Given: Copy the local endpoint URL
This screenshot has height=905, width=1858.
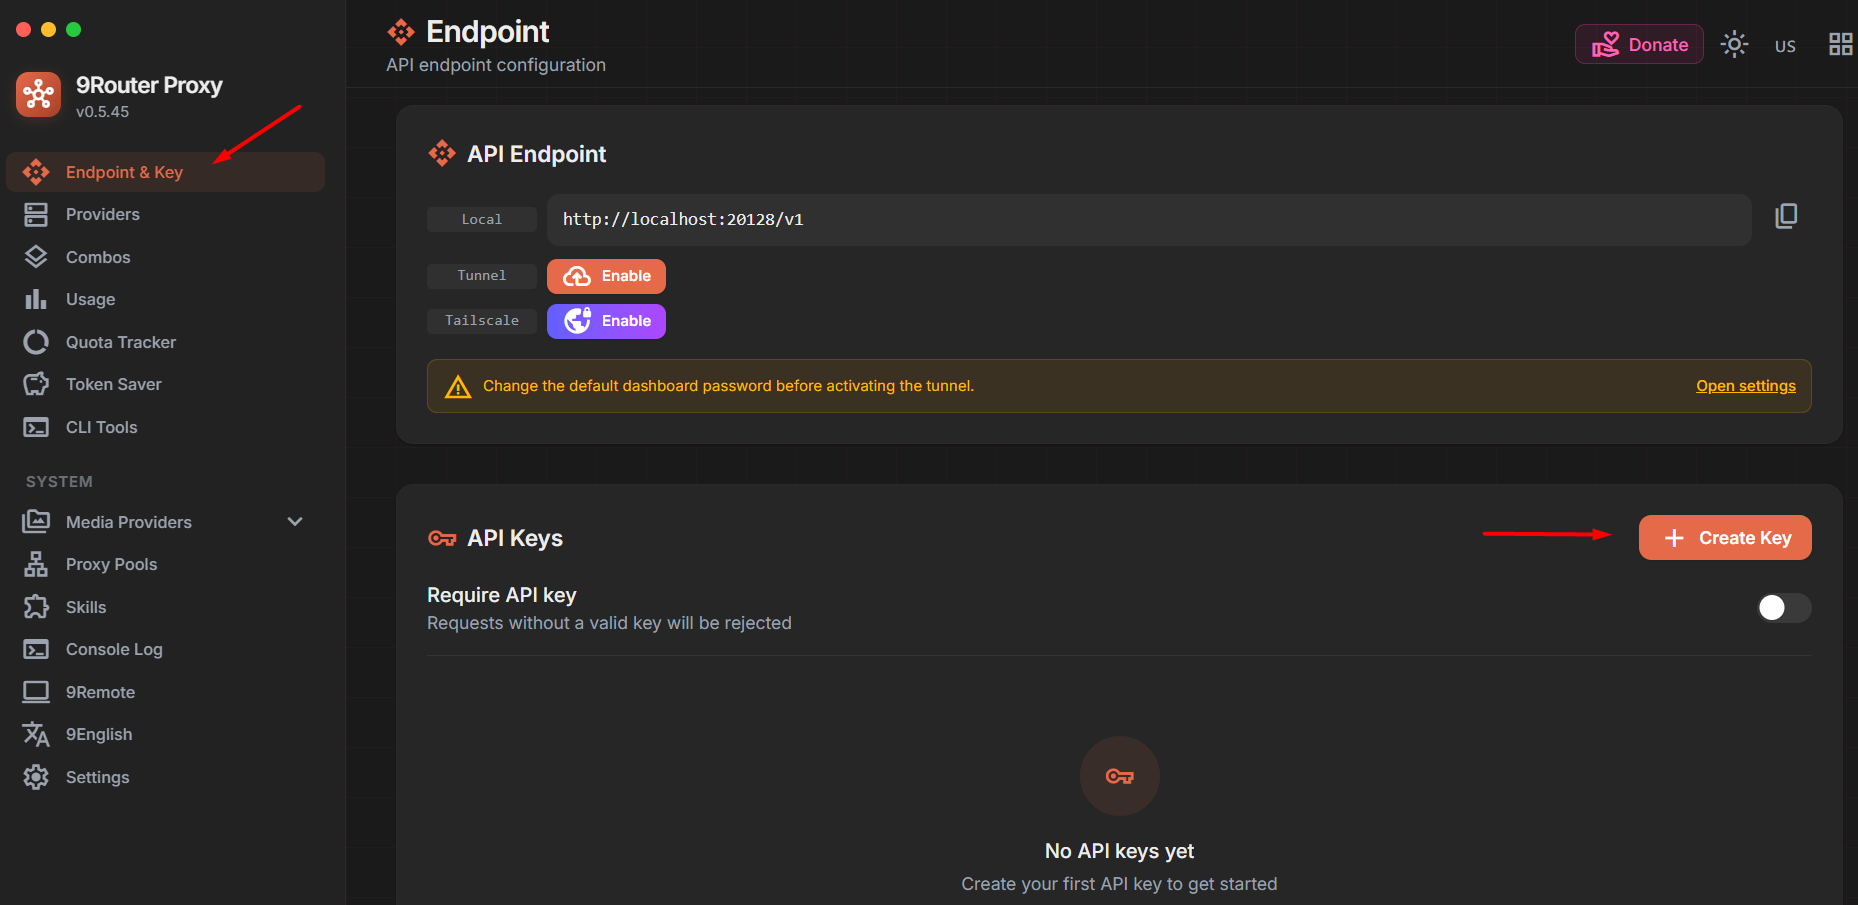Looking at the screenshot, I should coord(1786,217).
